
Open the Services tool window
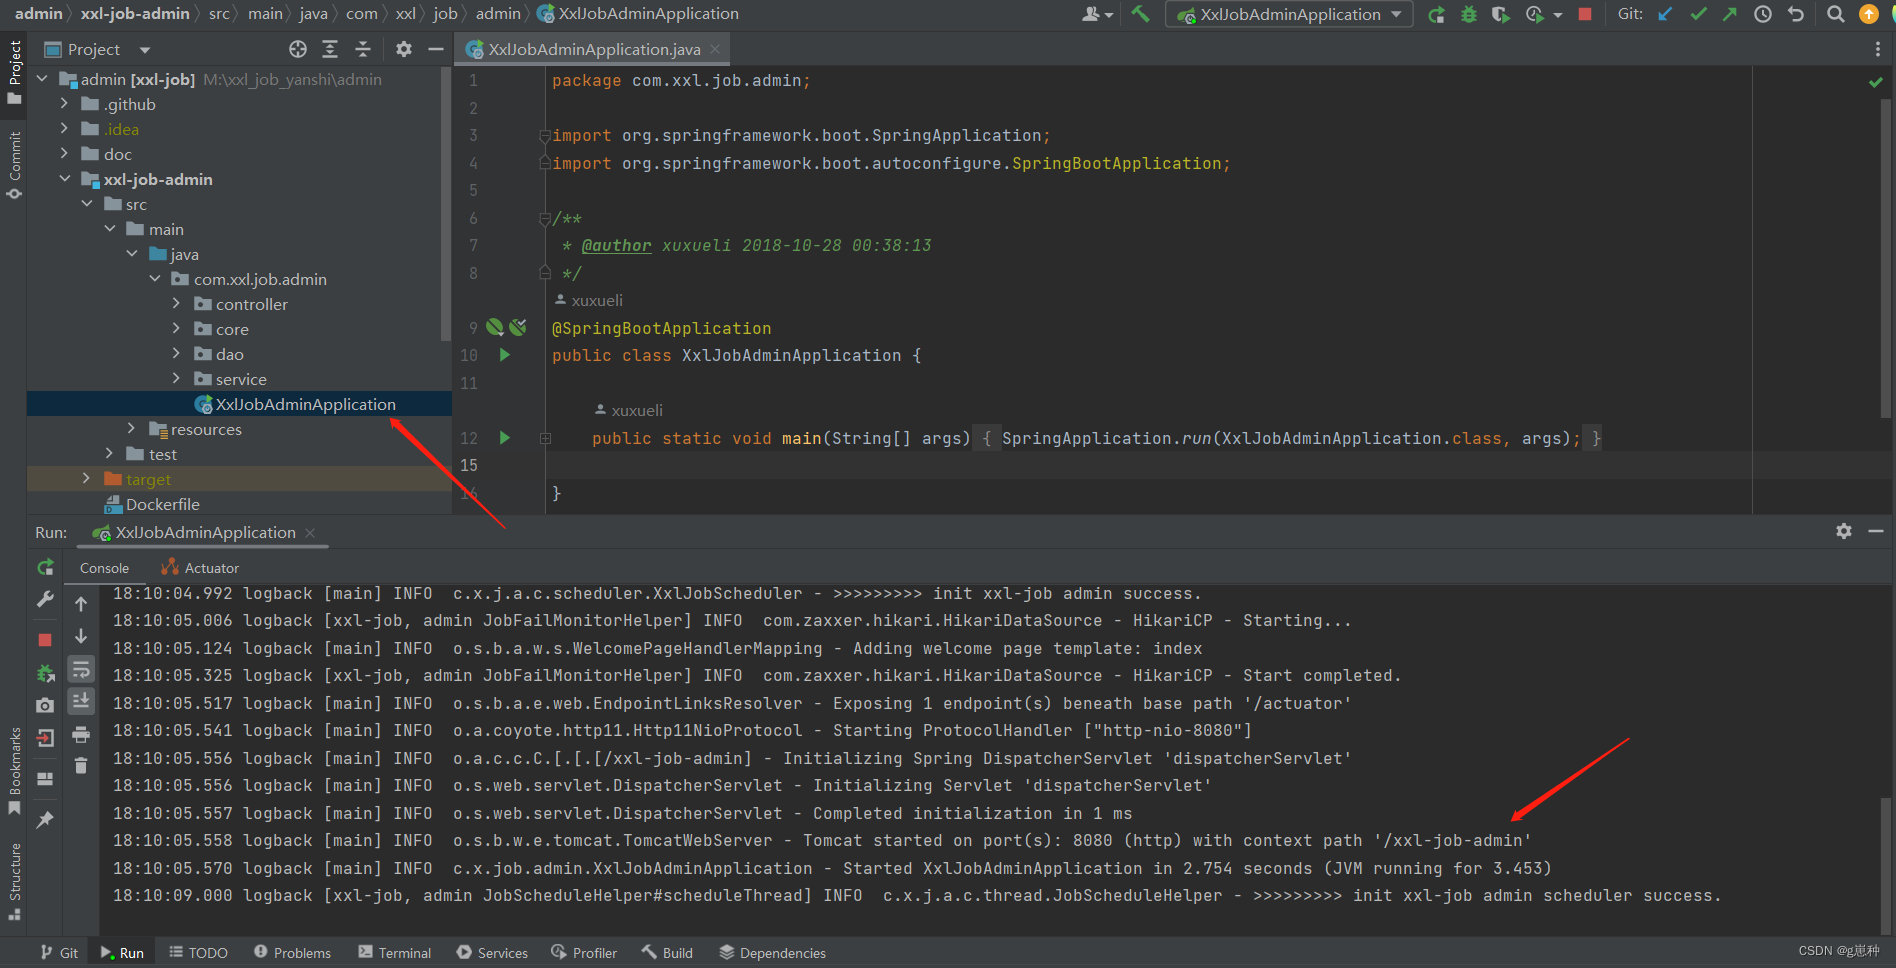pyautogui.click(x=492, y=953)
